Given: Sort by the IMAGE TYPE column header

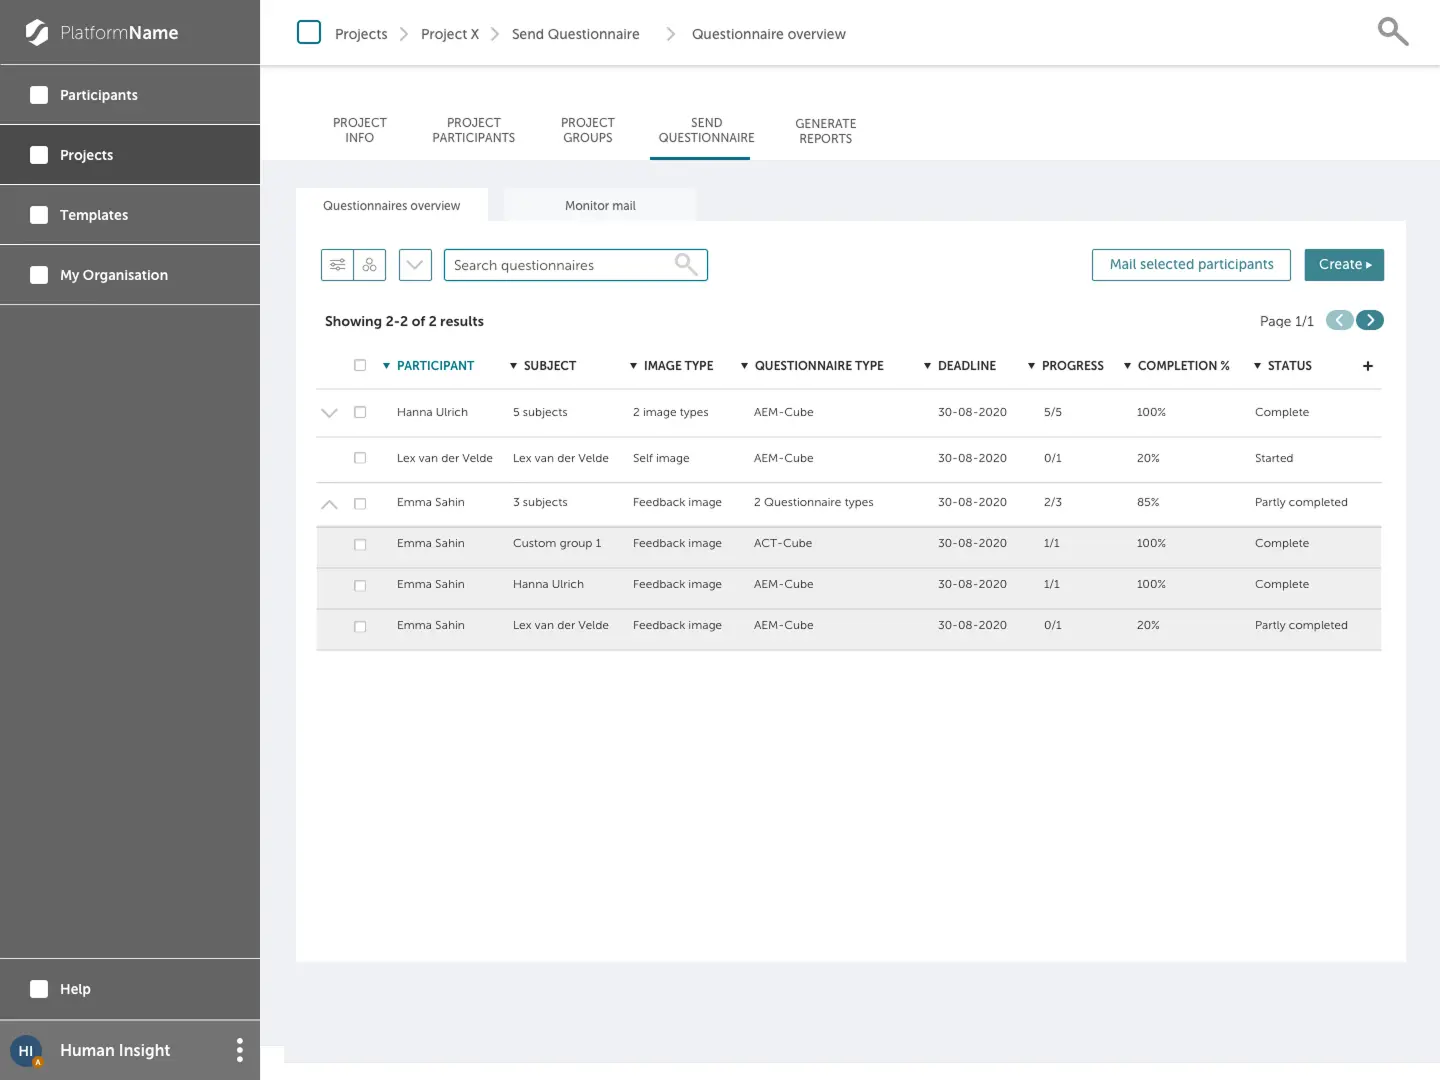Looking at the screenshot, I should coord(671,366).
